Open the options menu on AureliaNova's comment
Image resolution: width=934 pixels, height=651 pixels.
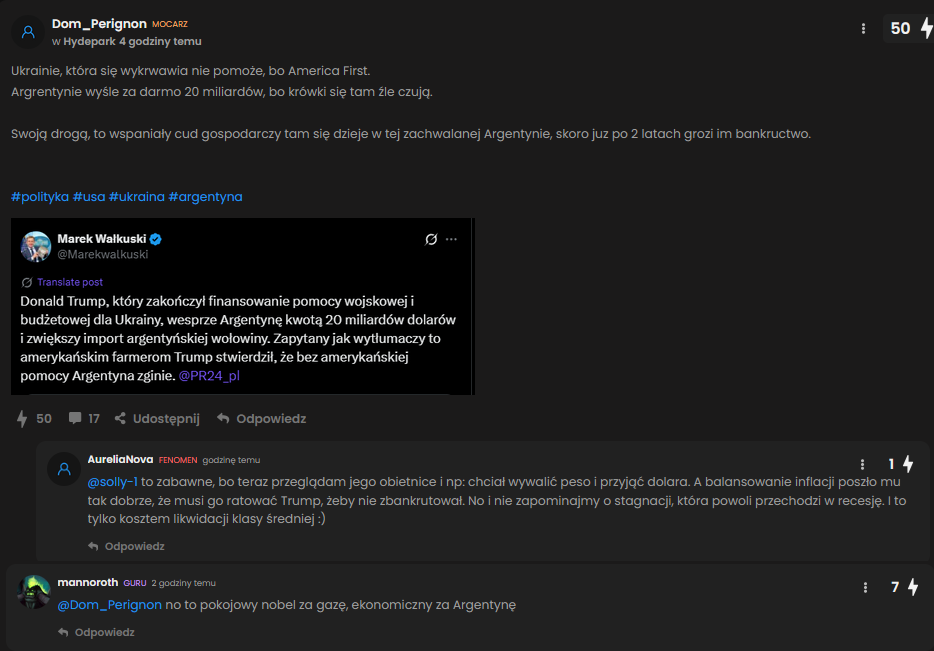863,464
